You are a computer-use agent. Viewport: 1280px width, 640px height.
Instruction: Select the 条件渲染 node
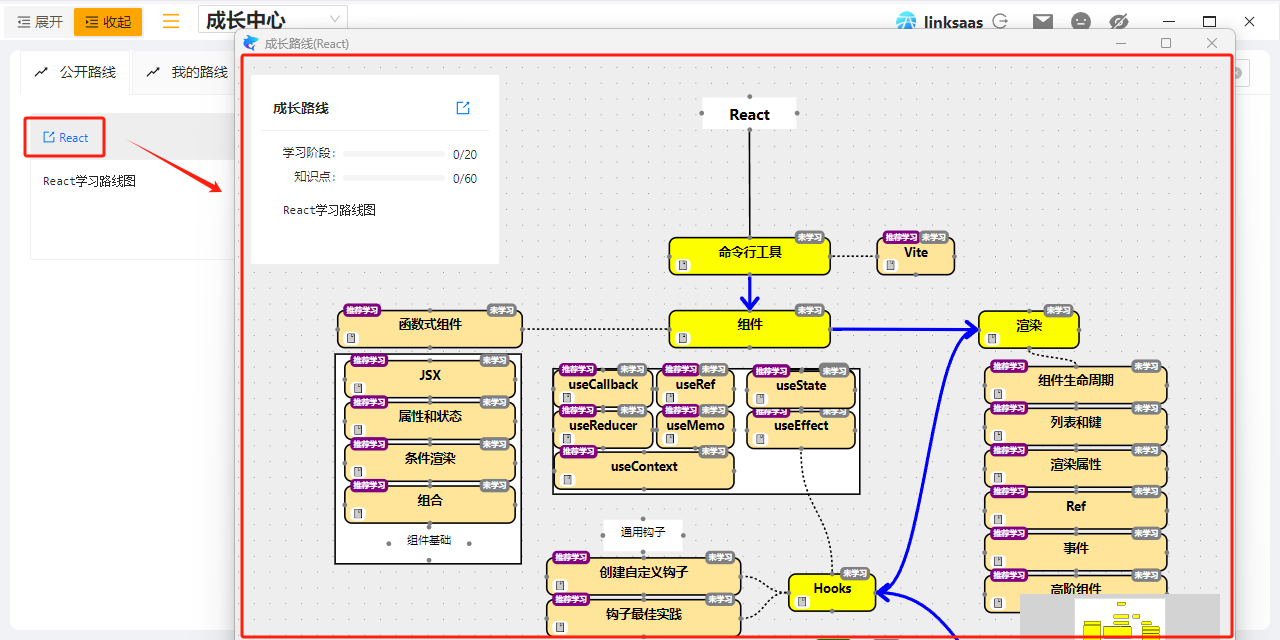pyautogui.click(x=430, y=462)
